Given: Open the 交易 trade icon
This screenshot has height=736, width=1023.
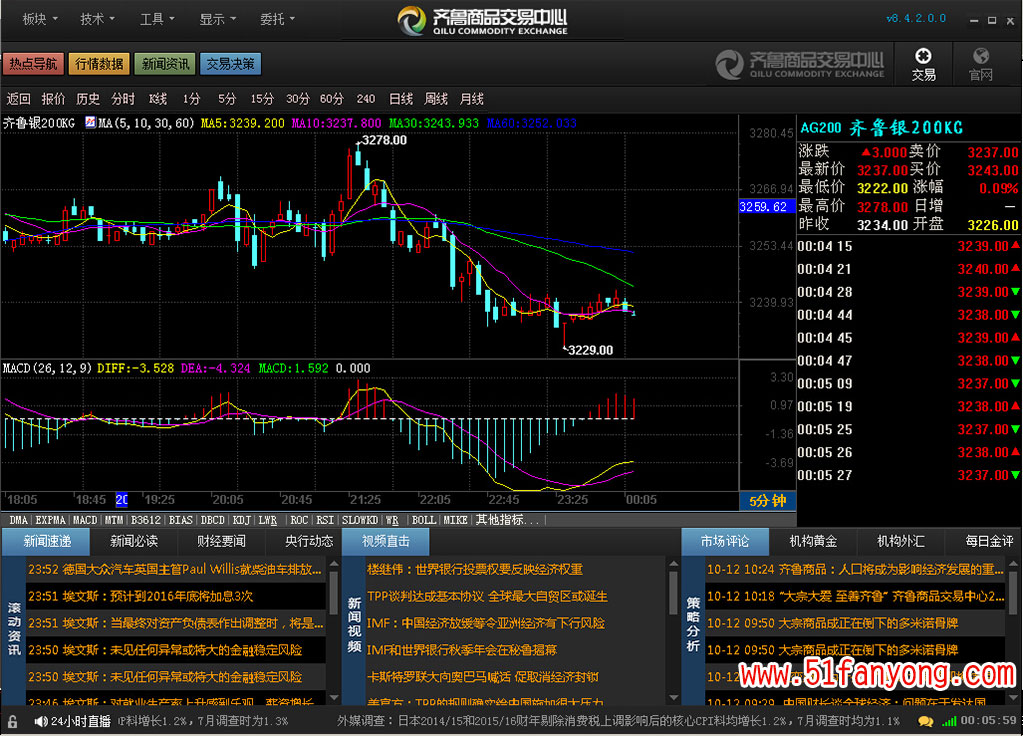Looking at the screenshot, I should 923,64.
